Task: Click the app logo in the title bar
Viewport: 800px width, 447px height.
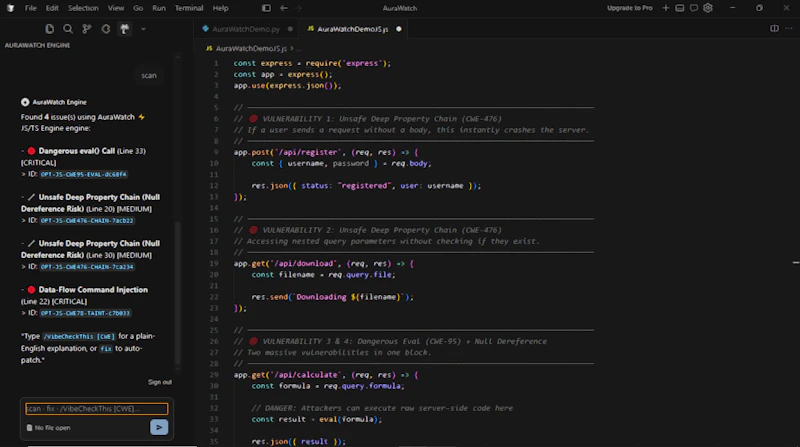Action: pyautogui.click(x=10, y=8)
